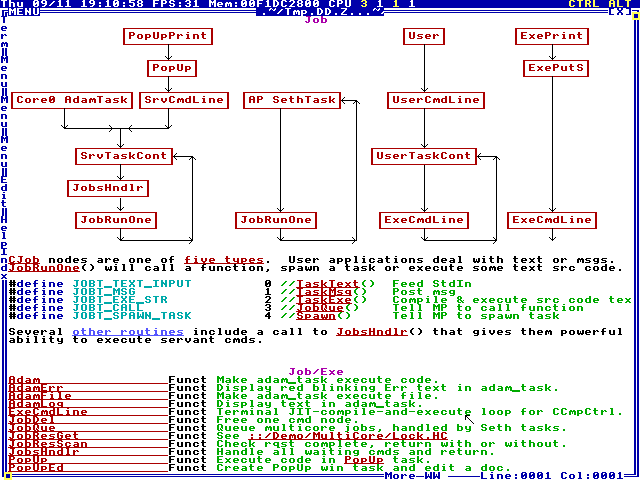Open AdamLog function entry
This screenshot has height=480, width=640.
88,404
